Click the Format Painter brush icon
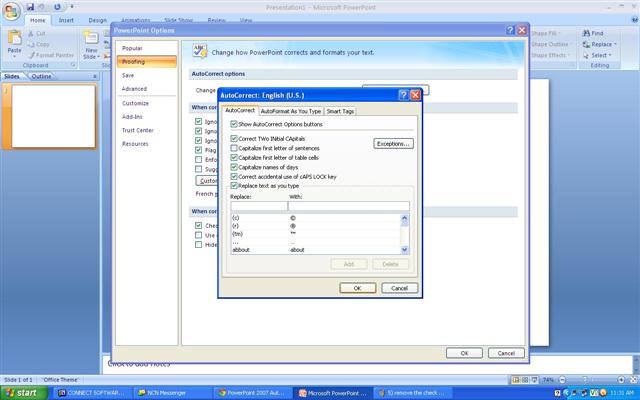The width and height of the screenshot is (640, 400). (x=31, y=55)
